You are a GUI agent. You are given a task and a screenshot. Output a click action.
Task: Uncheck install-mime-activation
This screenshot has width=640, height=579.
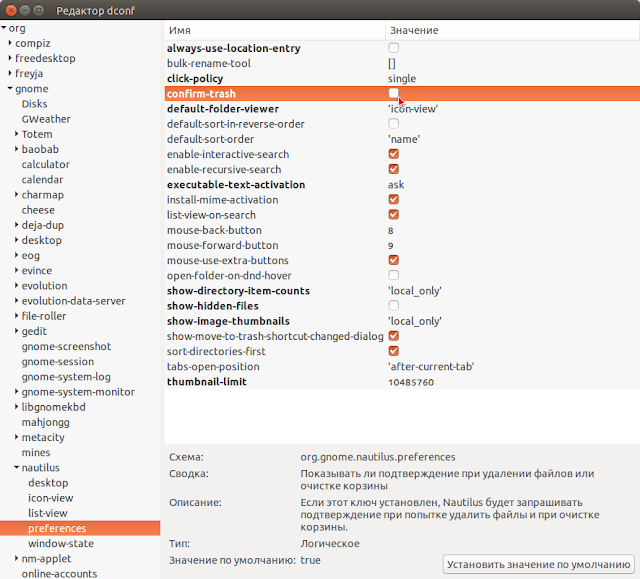click(393, 200)
